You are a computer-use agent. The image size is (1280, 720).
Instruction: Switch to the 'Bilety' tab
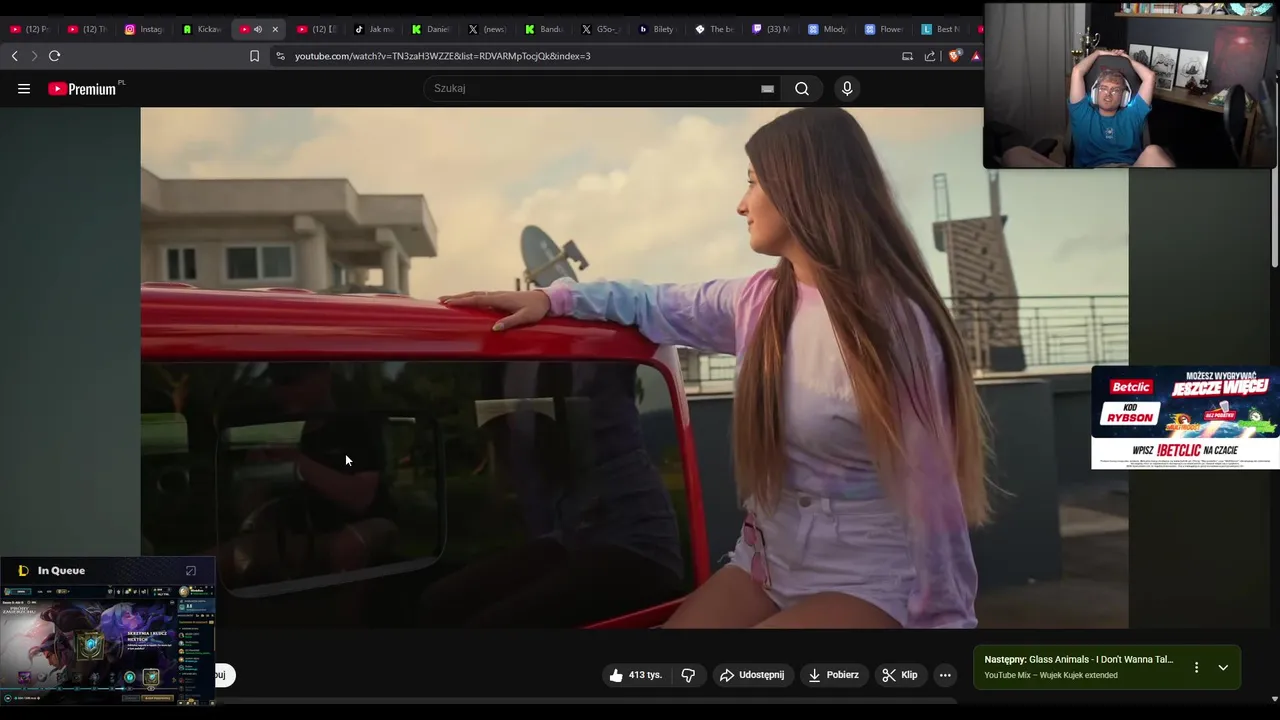[x=658, y=29]
